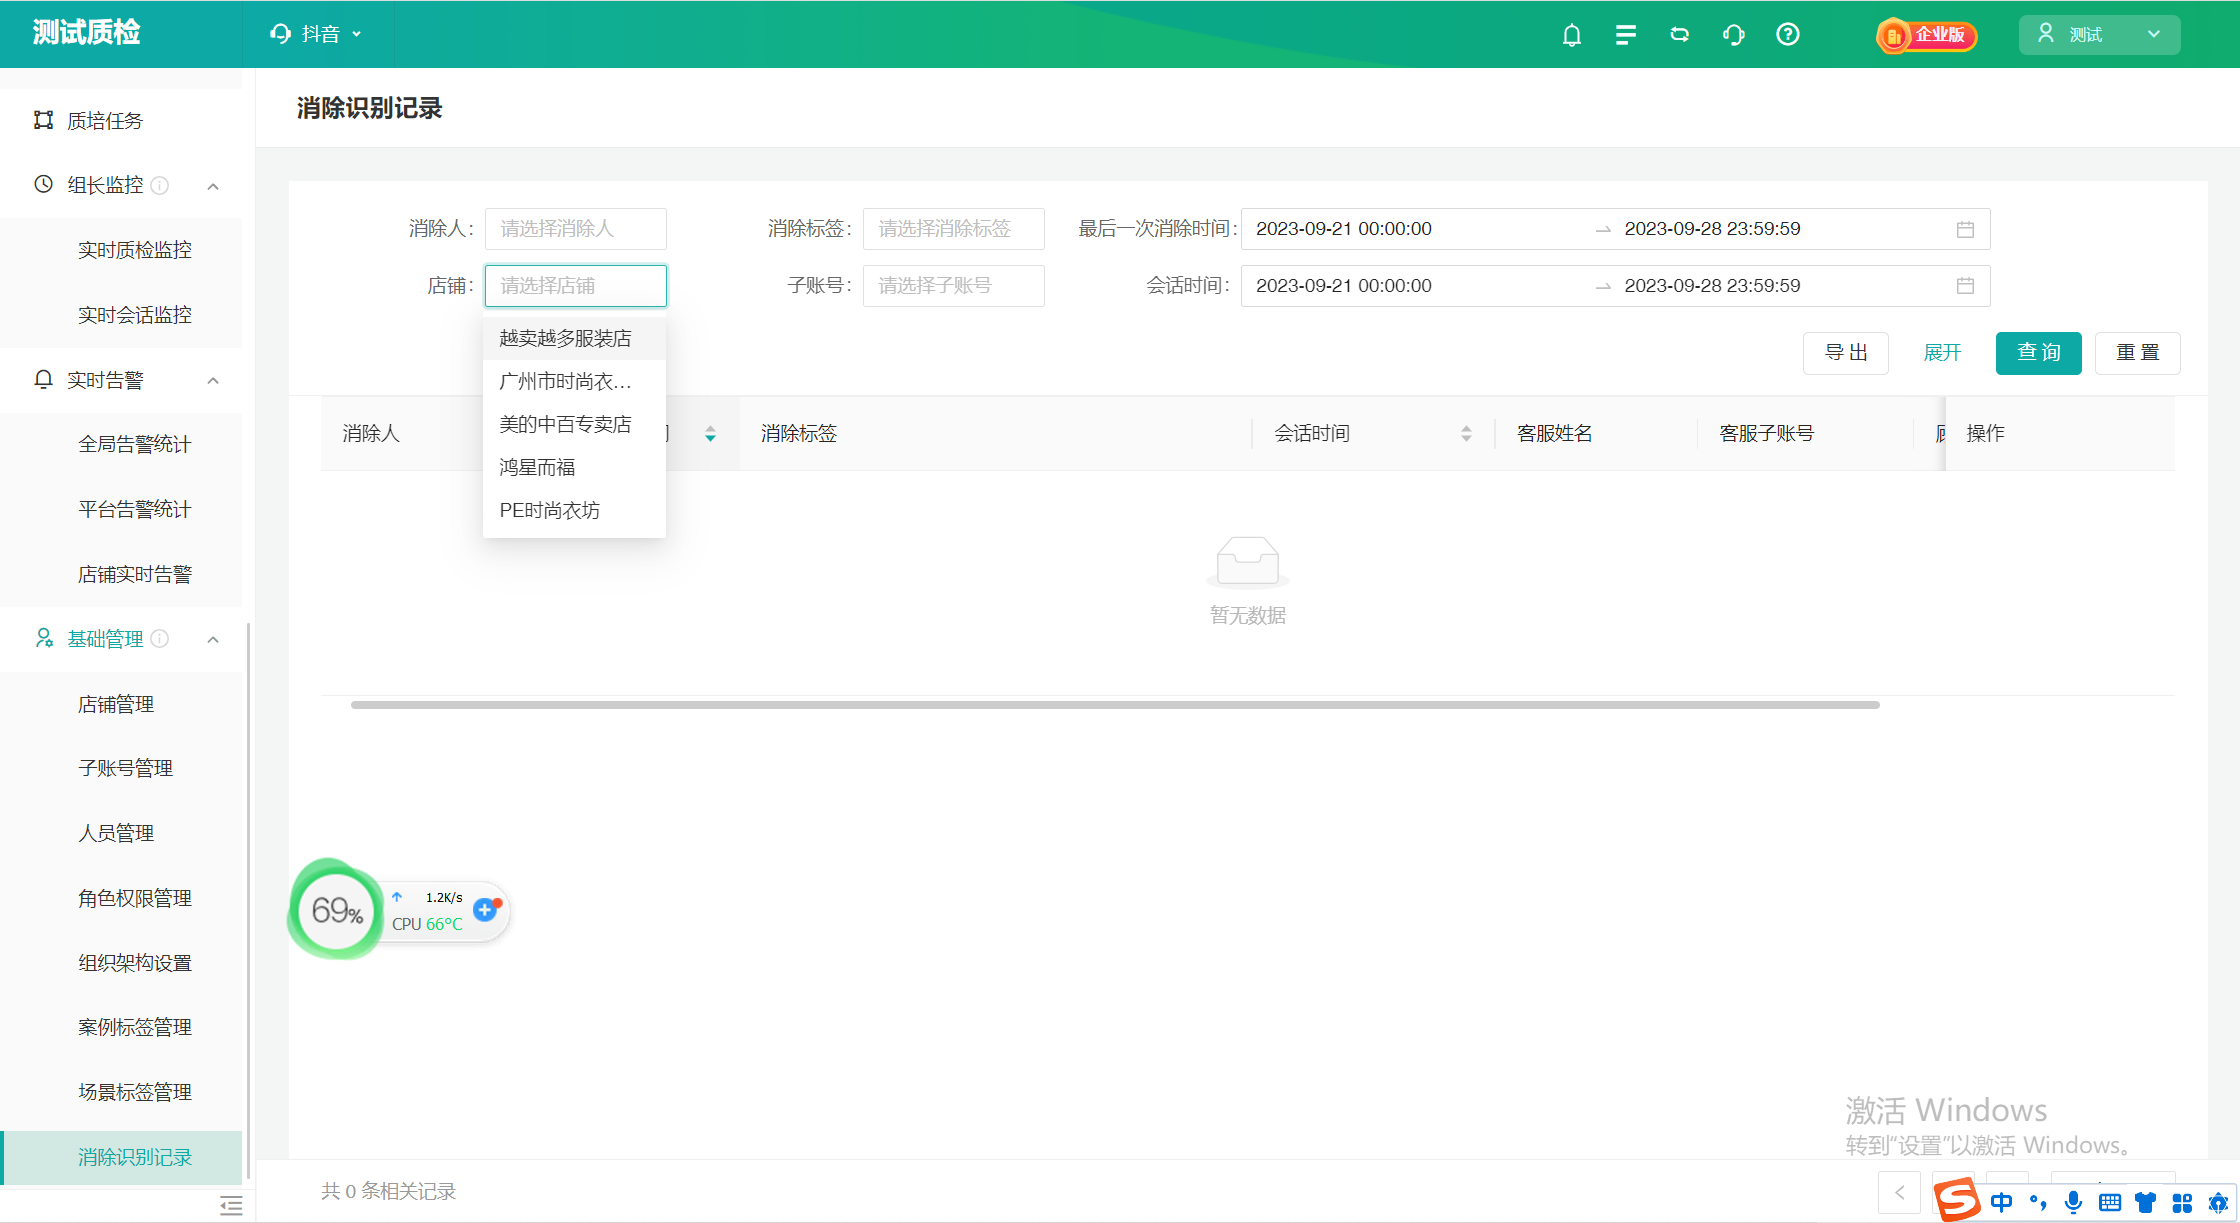Click the 69% memory accelerator ball

[x=336, y=909]
